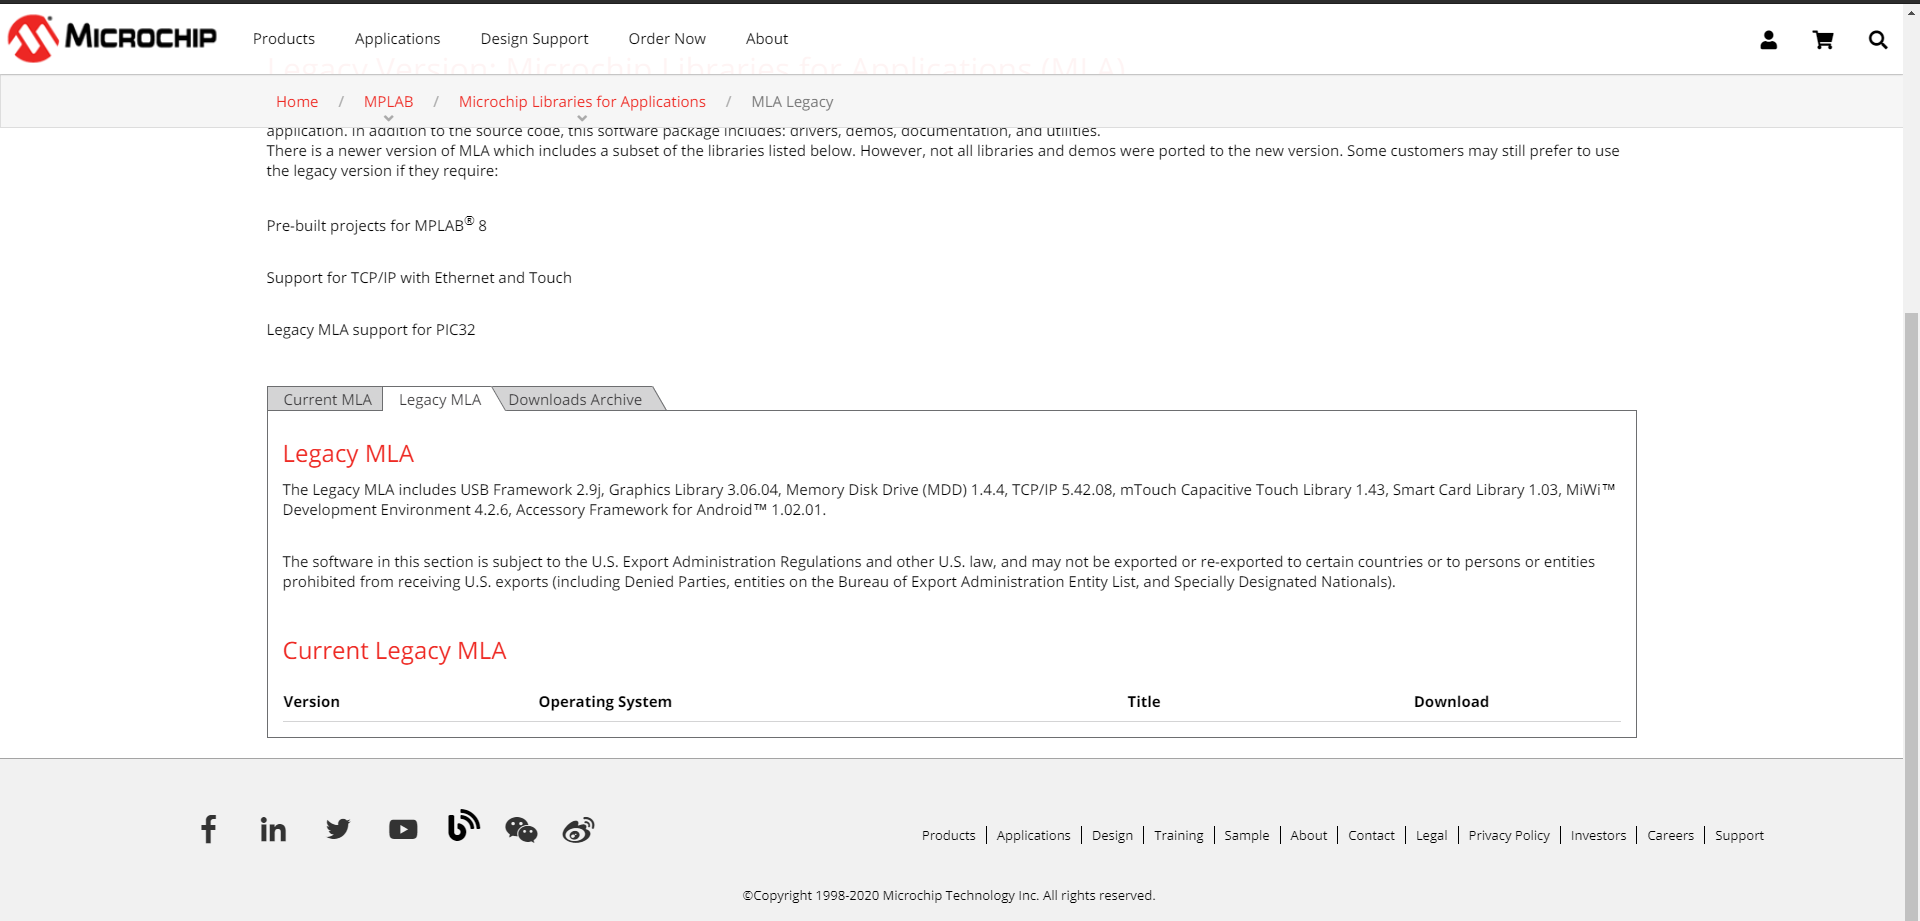The image size is (1920, 921).
Task: Open footer Legal link
Action: 1431,835
